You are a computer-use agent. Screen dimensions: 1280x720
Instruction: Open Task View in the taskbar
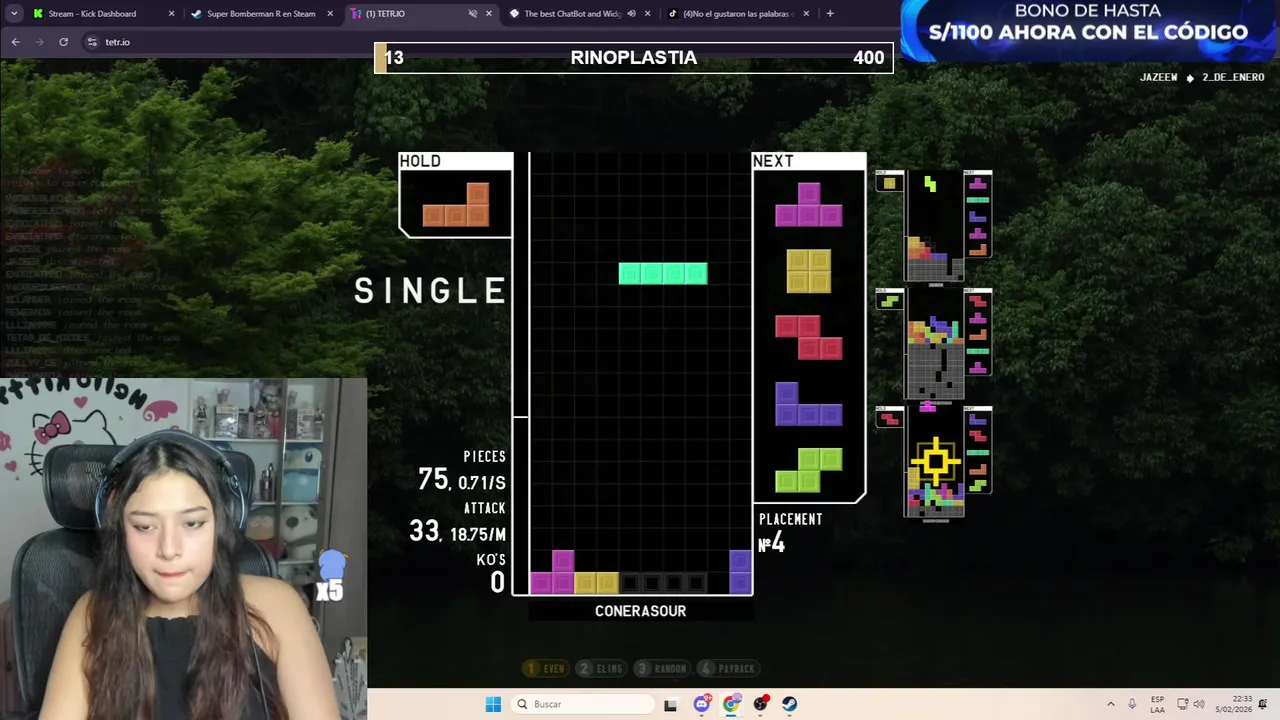point(670,704)
